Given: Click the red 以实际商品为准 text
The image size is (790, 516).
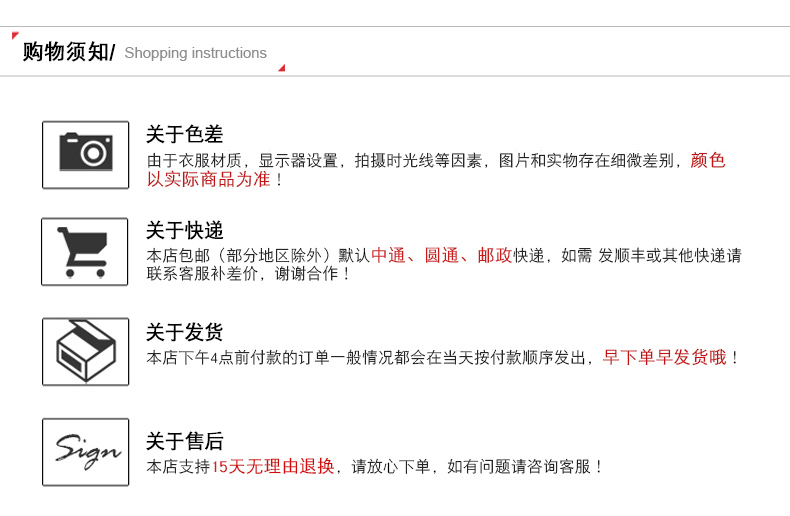Looking at the screenshot, I should (x=208, y=180).
